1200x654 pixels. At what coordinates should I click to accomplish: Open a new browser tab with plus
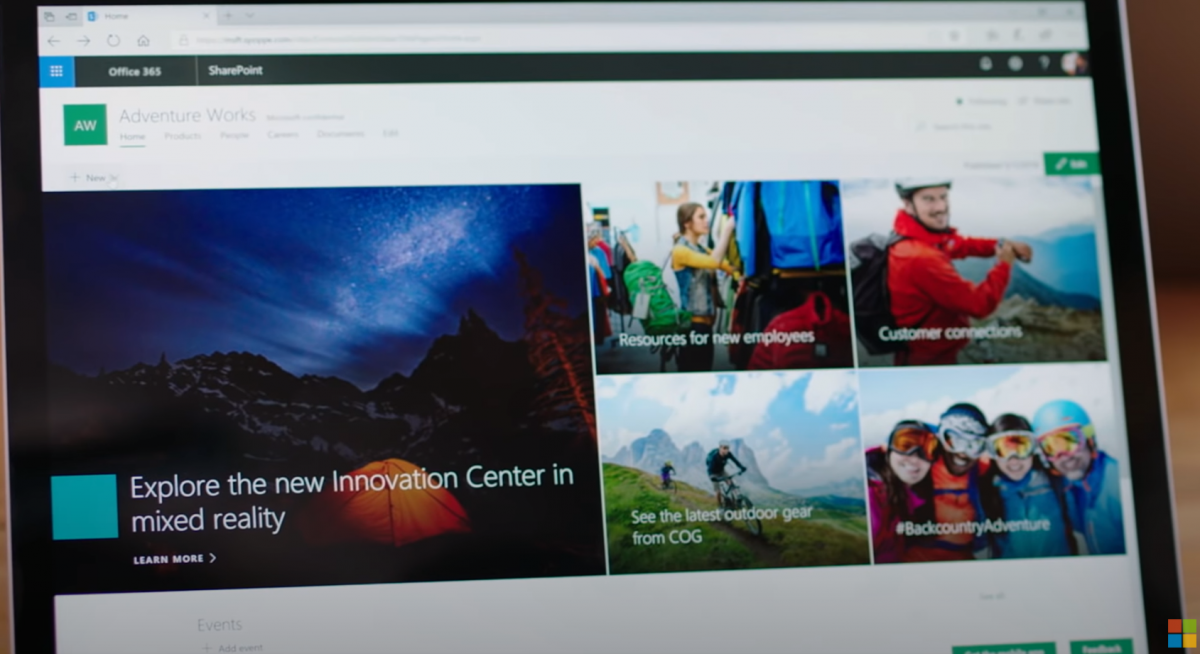227,15
